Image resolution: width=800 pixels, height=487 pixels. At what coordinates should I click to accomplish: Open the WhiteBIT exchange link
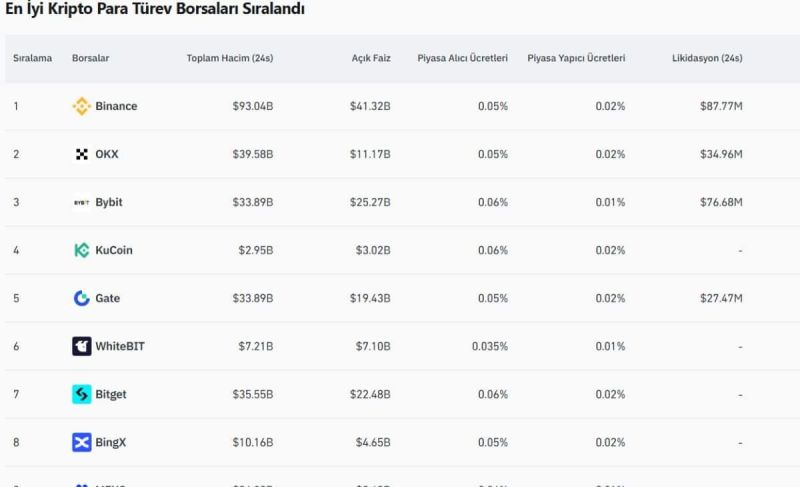[x=120, y=346]
